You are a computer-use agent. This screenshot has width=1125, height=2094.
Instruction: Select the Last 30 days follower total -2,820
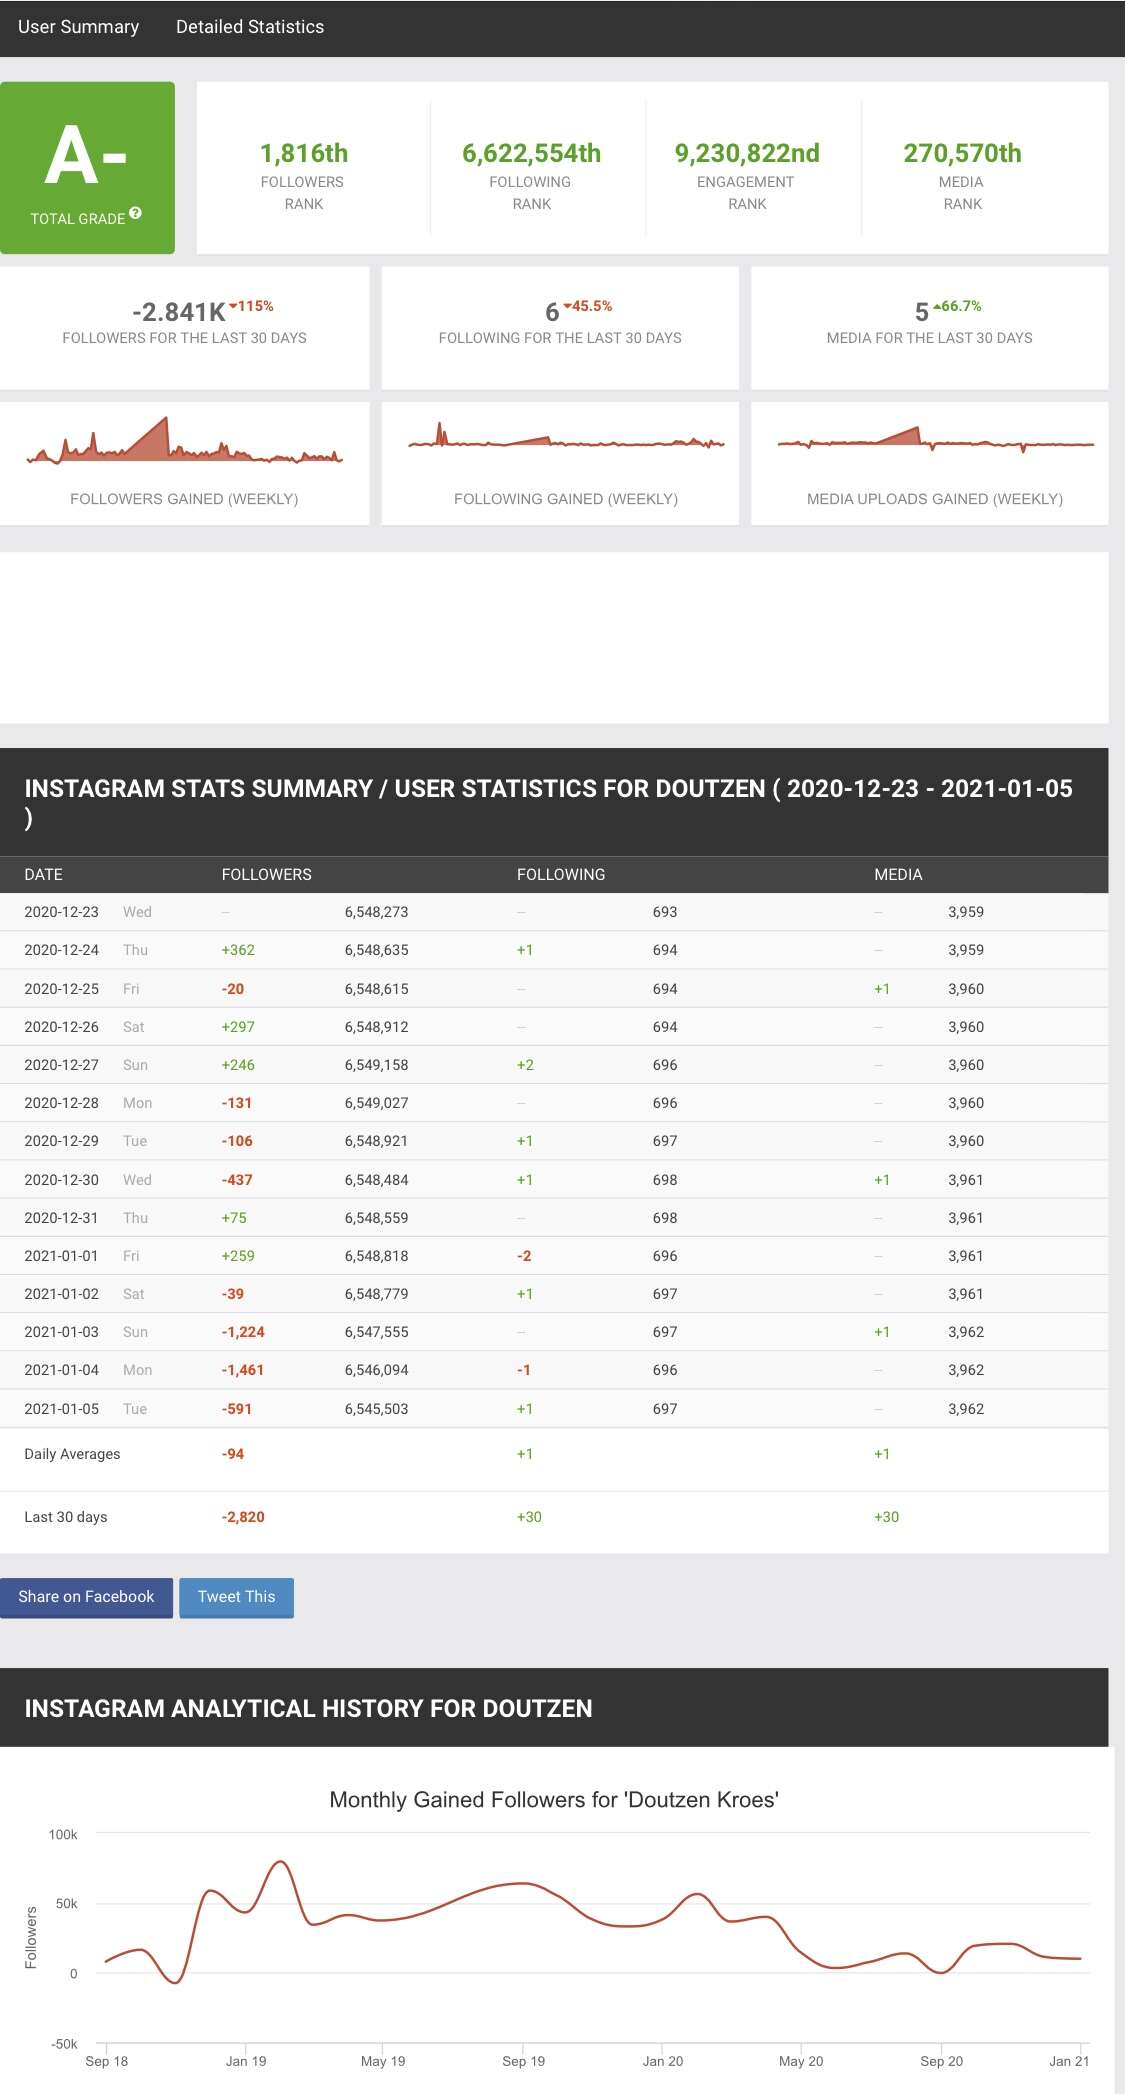pos(243,1517)
